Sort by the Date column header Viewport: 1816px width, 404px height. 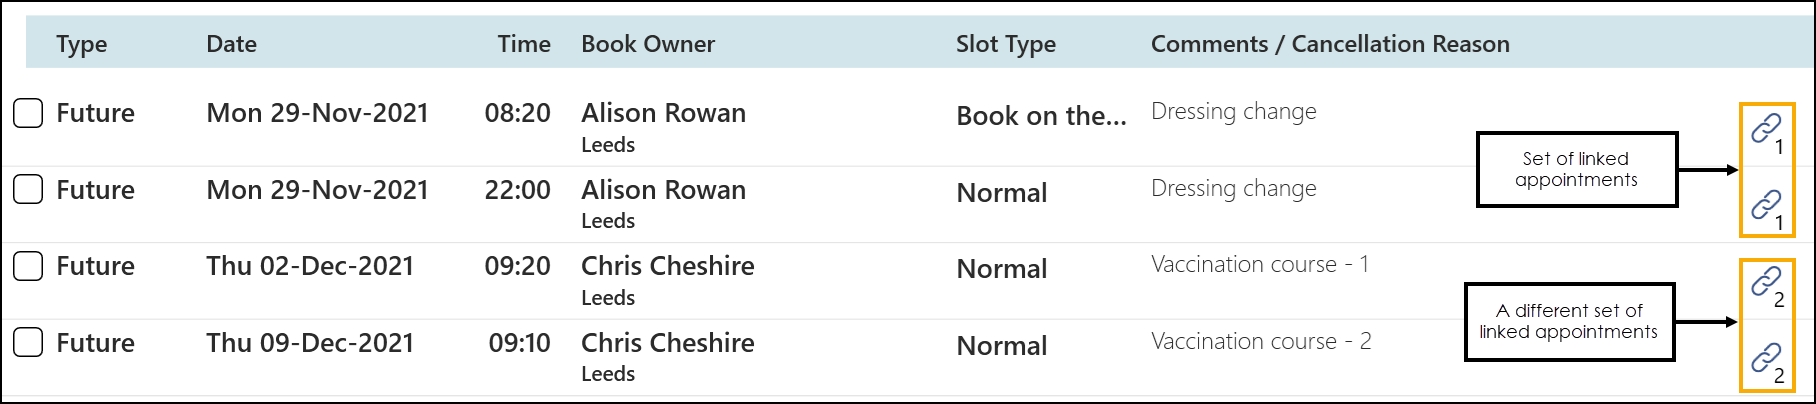coord(231,44)
